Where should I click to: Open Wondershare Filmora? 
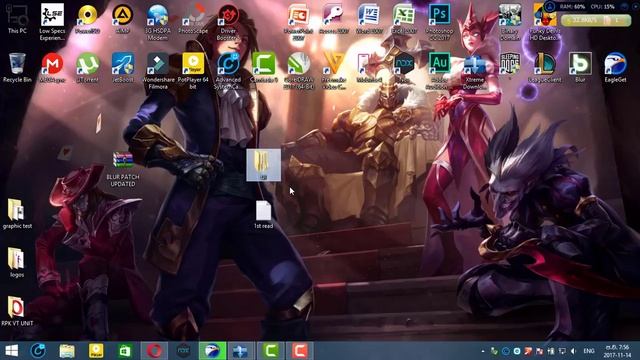click(158, 70)
